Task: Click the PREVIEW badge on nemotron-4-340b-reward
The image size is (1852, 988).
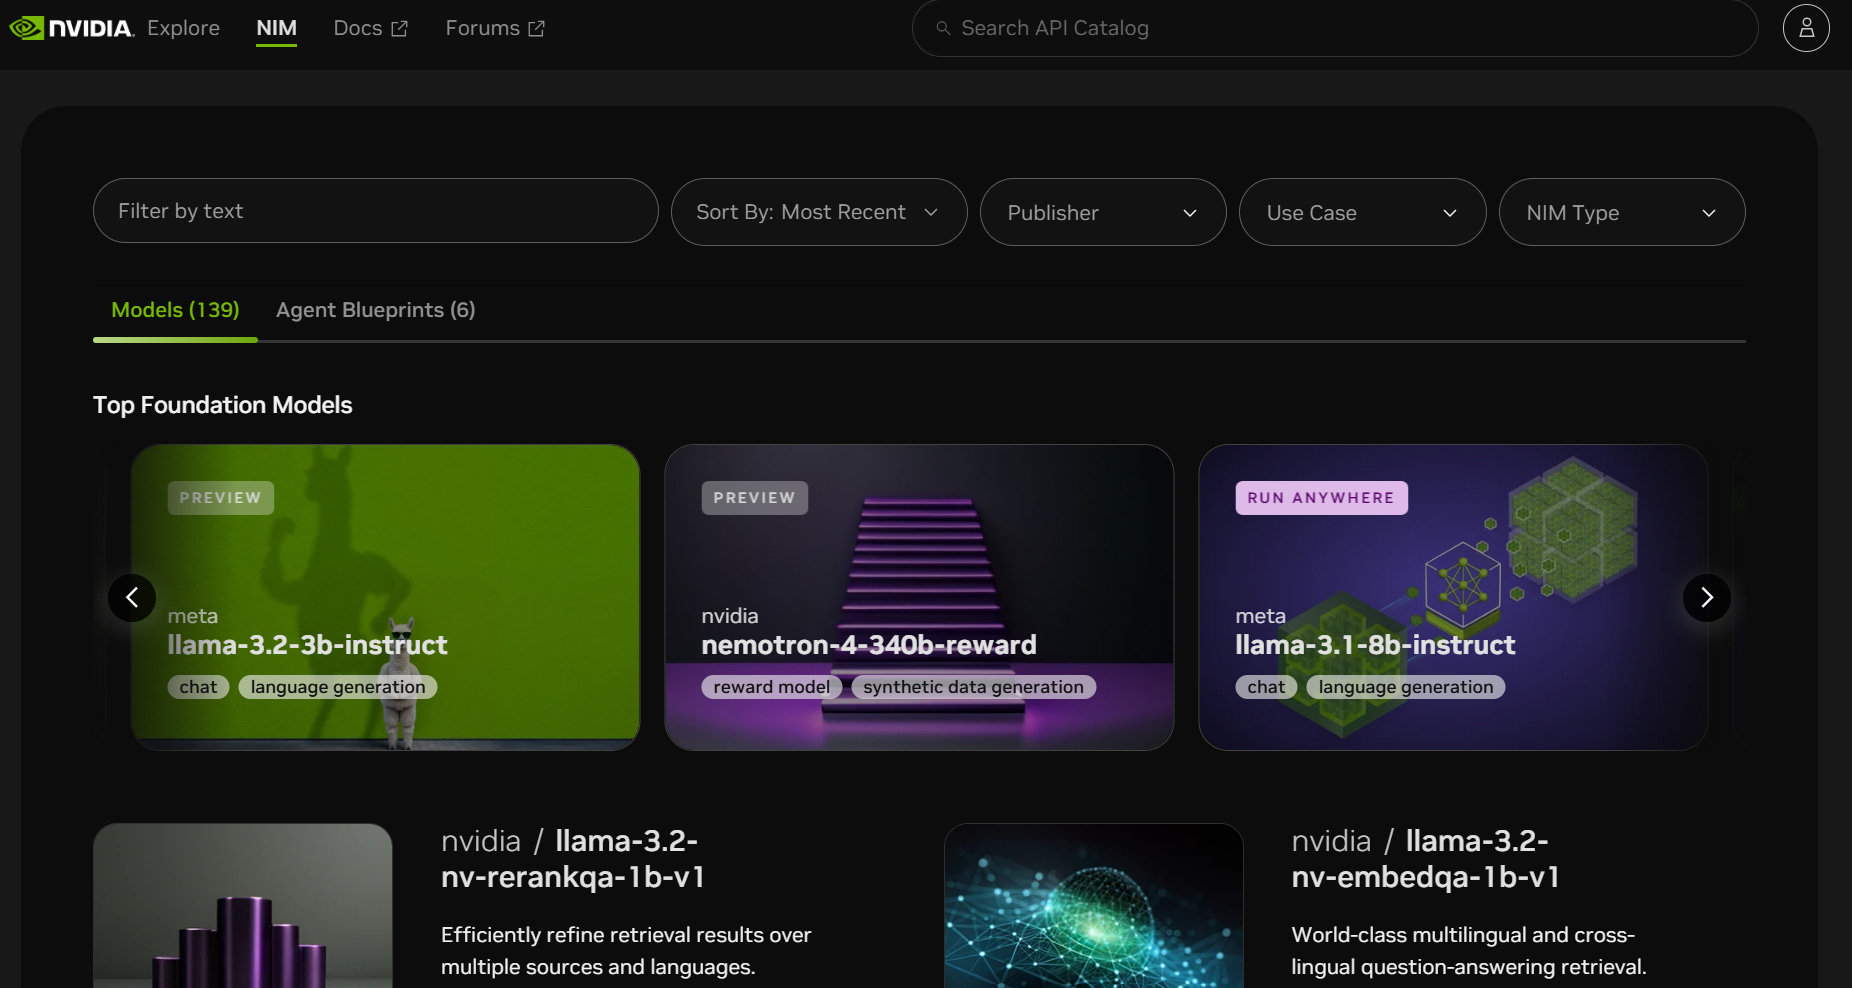Action: (754, 498)
